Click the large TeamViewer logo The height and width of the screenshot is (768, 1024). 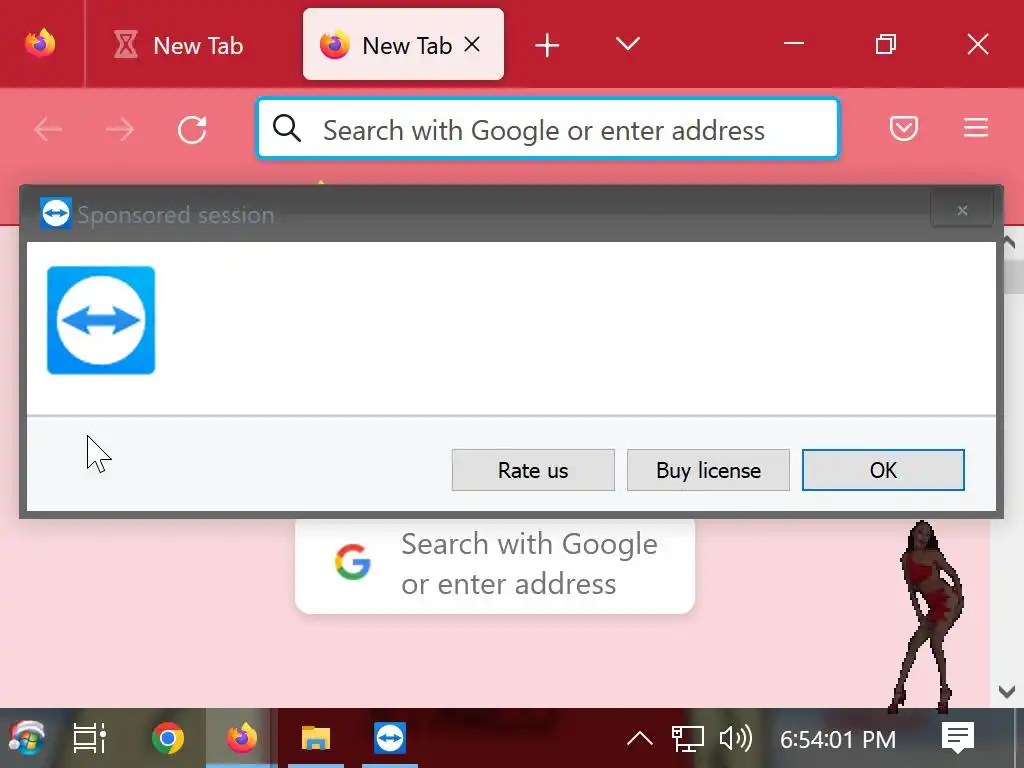pos(101,320)
